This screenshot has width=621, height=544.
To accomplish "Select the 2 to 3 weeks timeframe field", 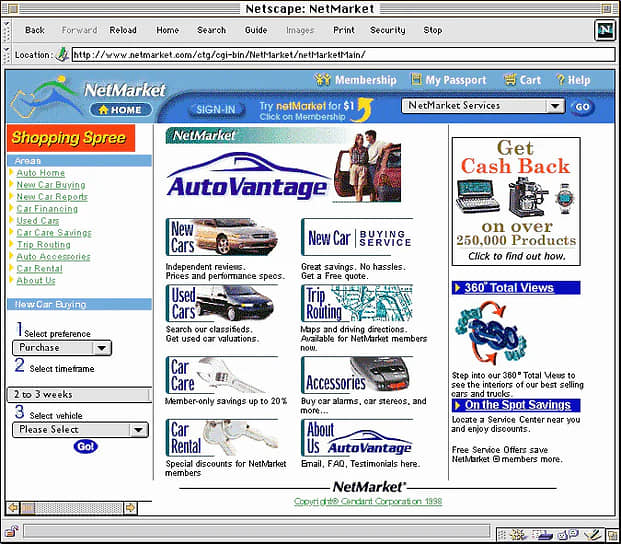I will (x=80, y=394).
